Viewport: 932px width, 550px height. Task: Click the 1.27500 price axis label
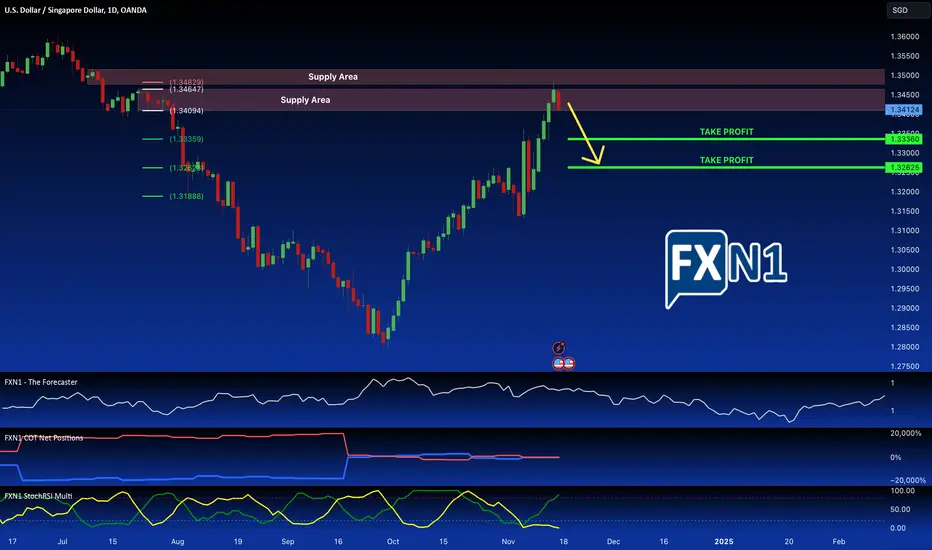[905, 366]
